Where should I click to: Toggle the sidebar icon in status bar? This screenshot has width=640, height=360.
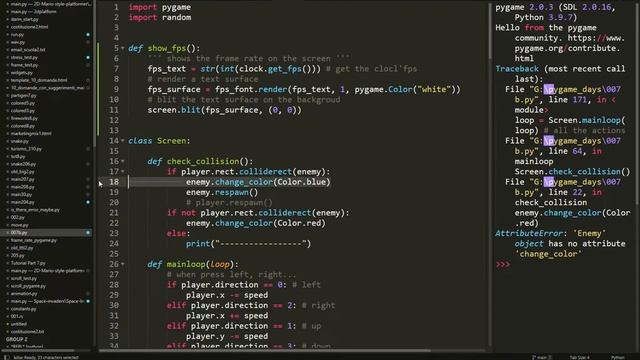click(7, 357)
